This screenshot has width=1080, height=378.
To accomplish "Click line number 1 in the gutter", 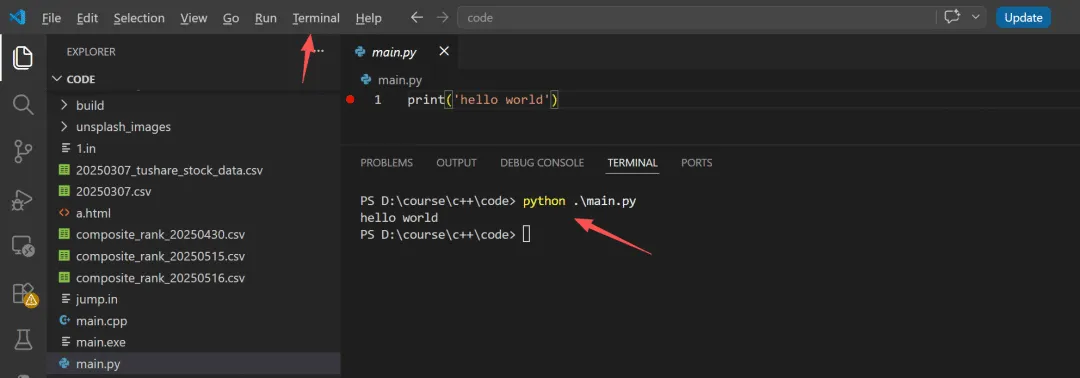I will pyautogui.click(x=377, y=101).
